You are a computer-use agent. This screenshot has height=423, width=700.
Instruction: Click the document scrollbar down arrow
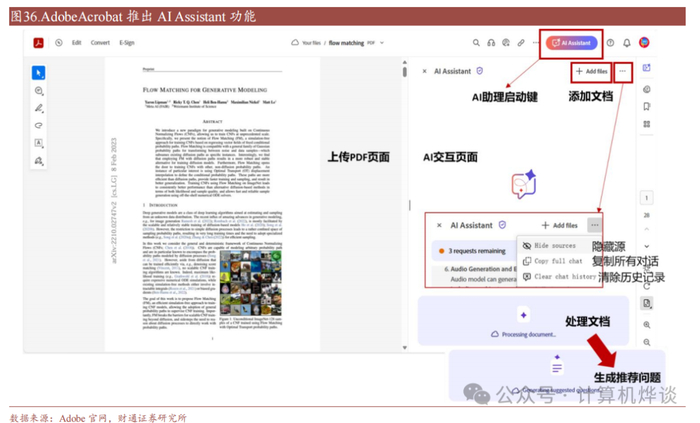[404, 348]
